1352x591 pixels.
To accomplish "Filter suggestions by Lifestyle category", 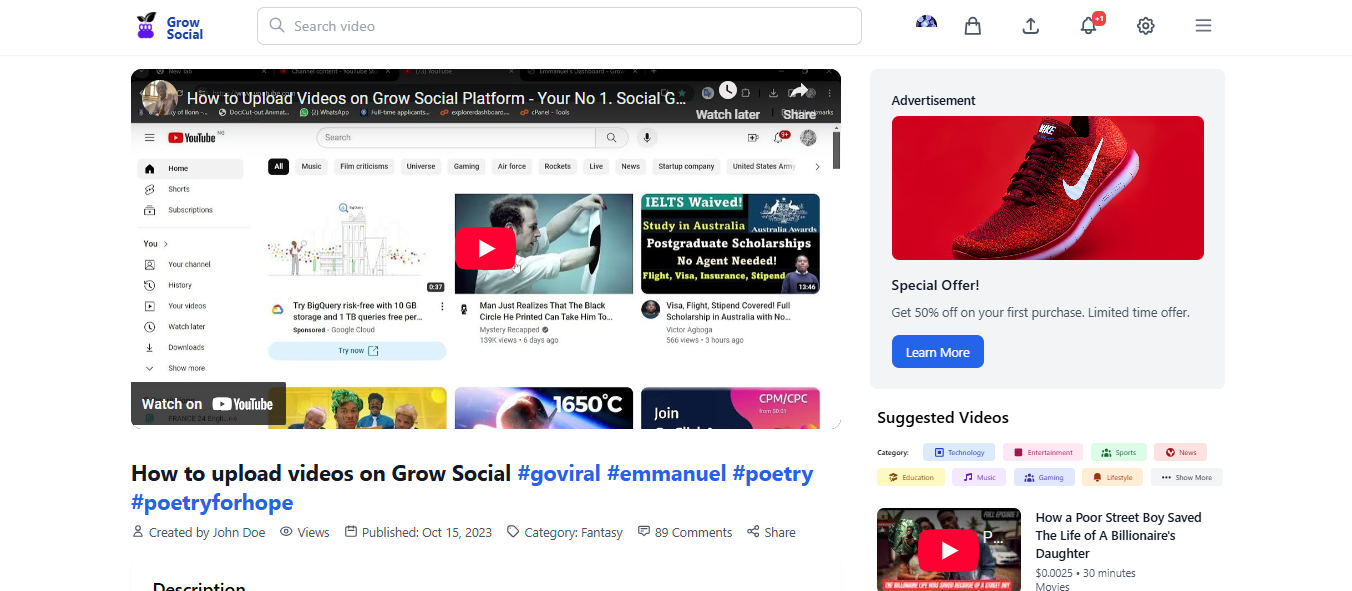I will point(1112,477).
